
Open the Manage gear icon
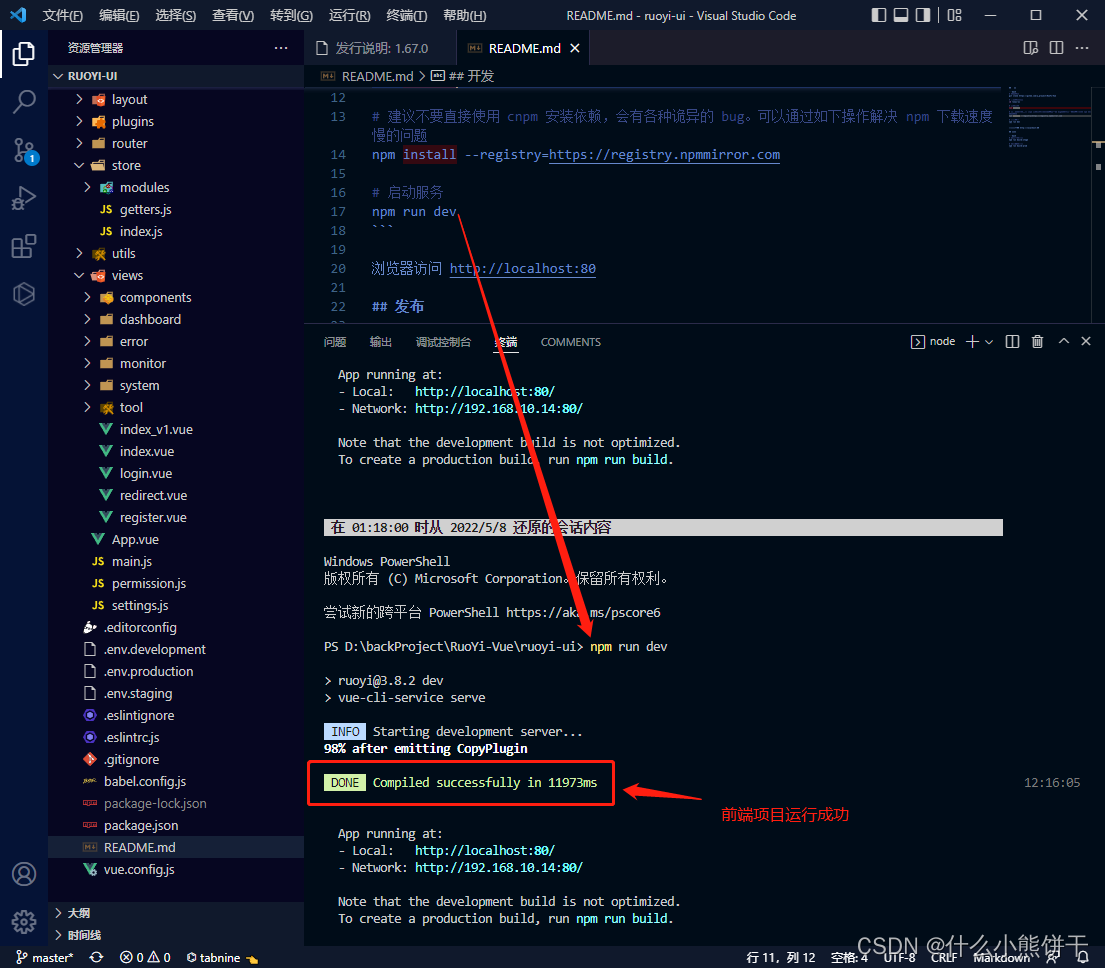23,922
